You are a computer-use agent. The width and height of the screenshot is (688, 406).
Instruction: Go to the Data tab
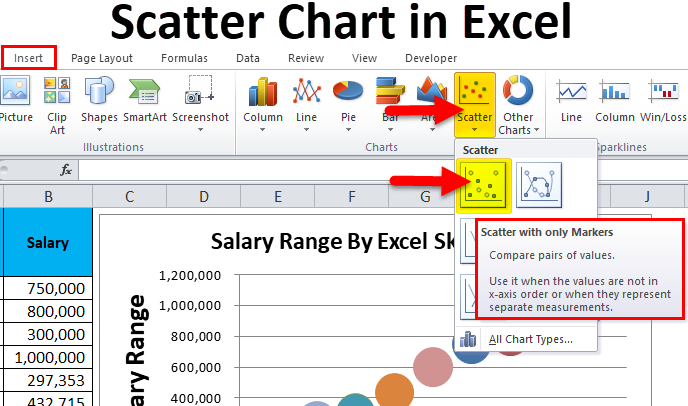pyautogui.click(x=248, y=58)
